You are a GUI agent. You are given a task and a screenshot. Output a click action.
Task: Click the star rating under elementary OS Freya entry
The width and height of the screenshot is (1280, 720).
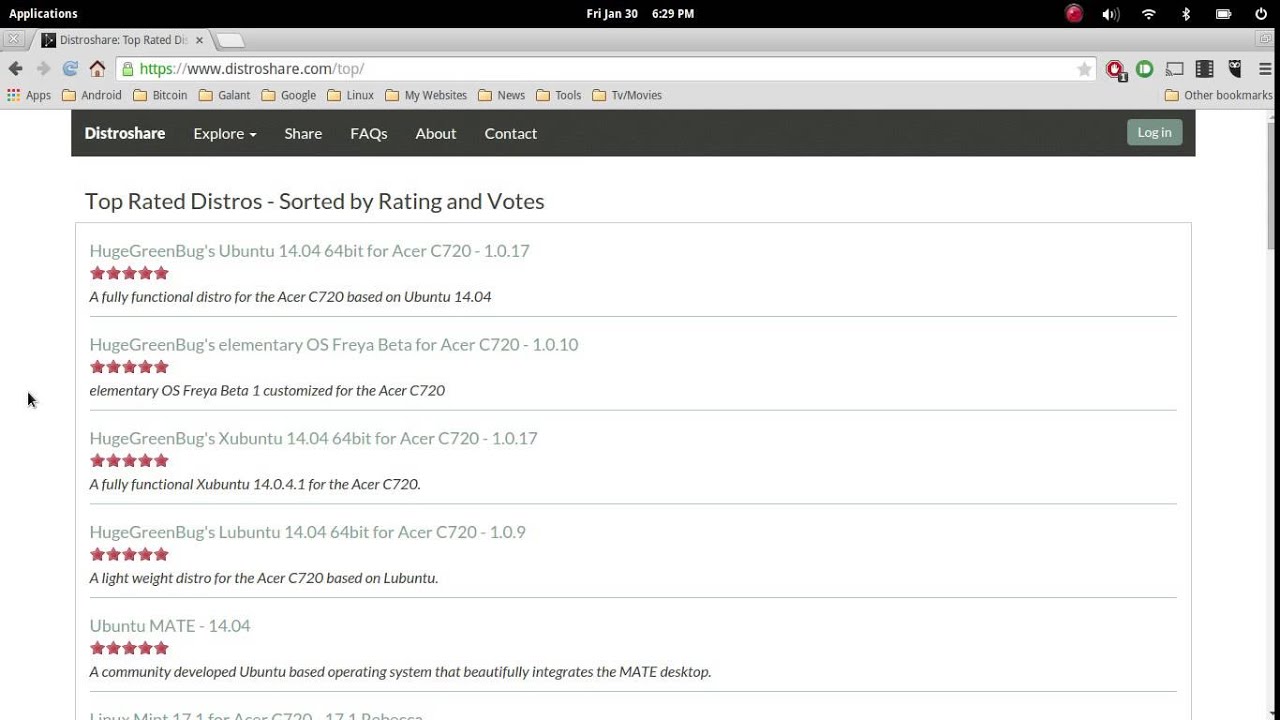[129, 367]
